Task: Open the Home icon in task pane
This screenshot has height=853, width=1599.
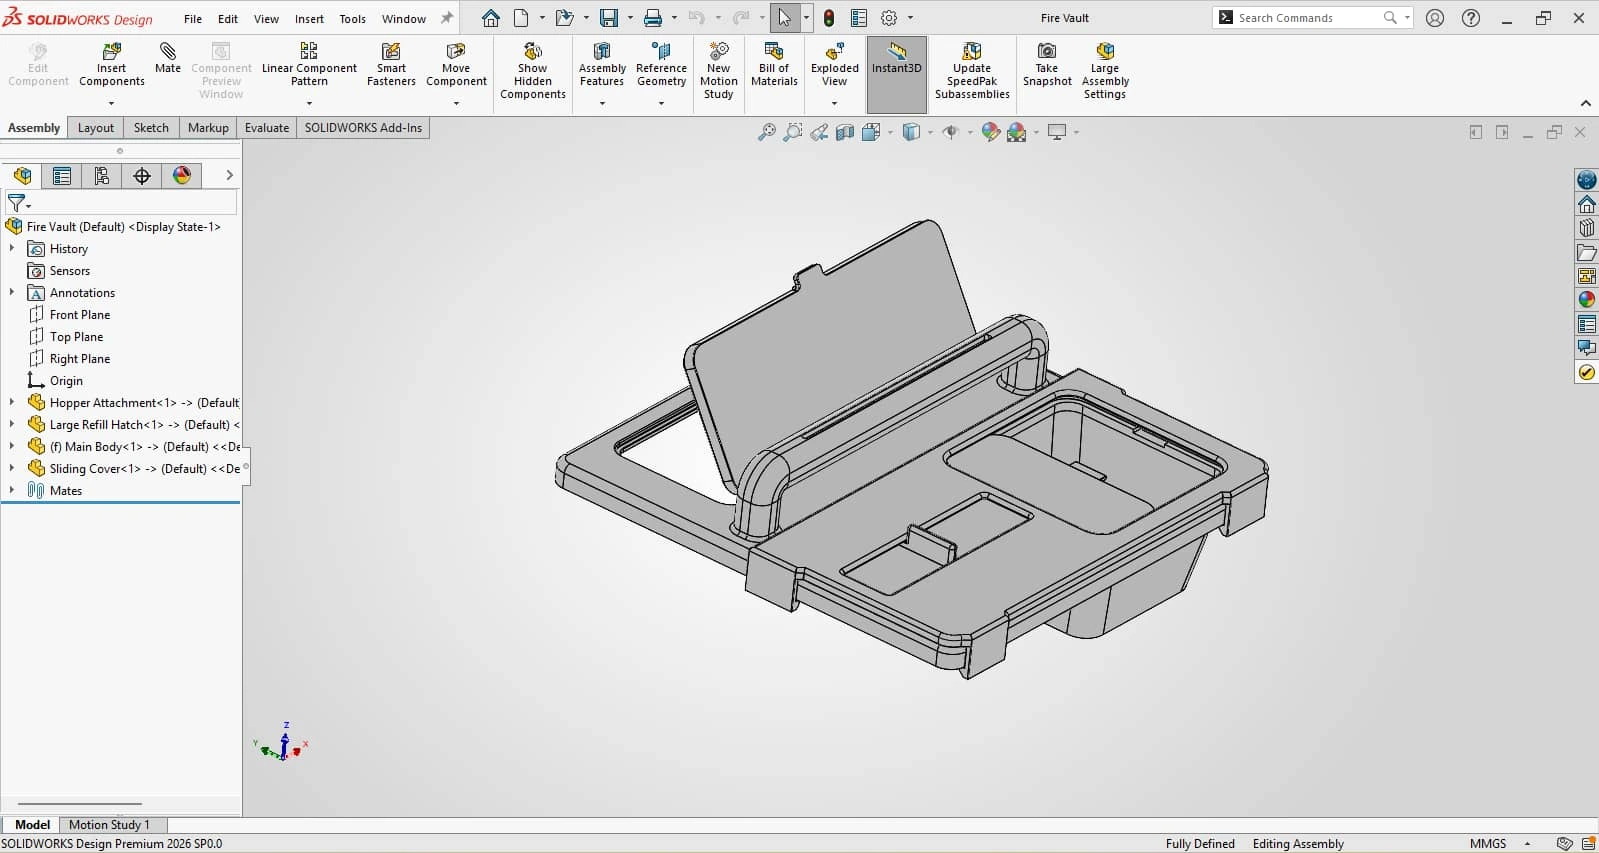Action: (x=1587, y=204)
